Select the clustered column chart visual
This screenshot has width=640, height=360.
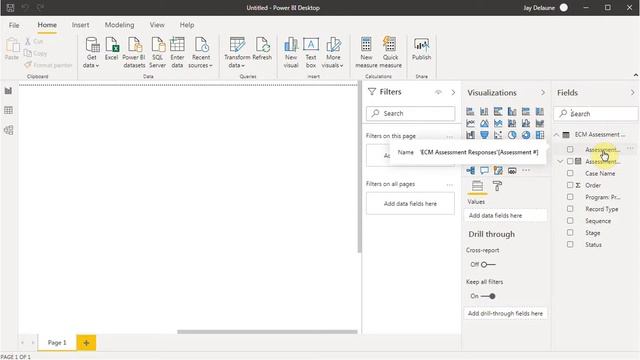tap(512, 111)
